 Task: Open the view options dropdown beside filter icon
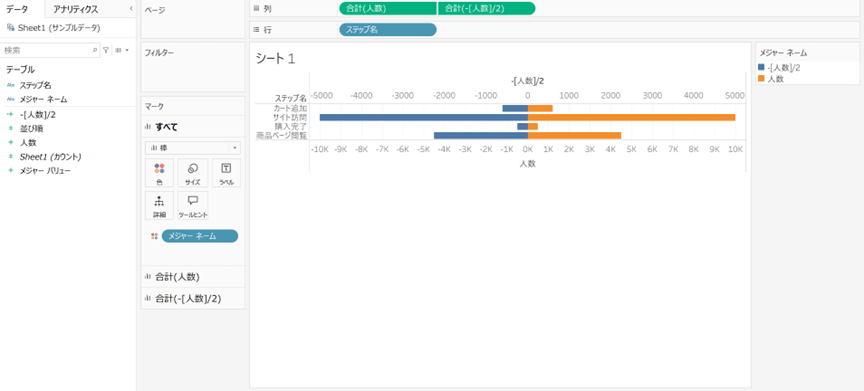(x=122, y=50)
